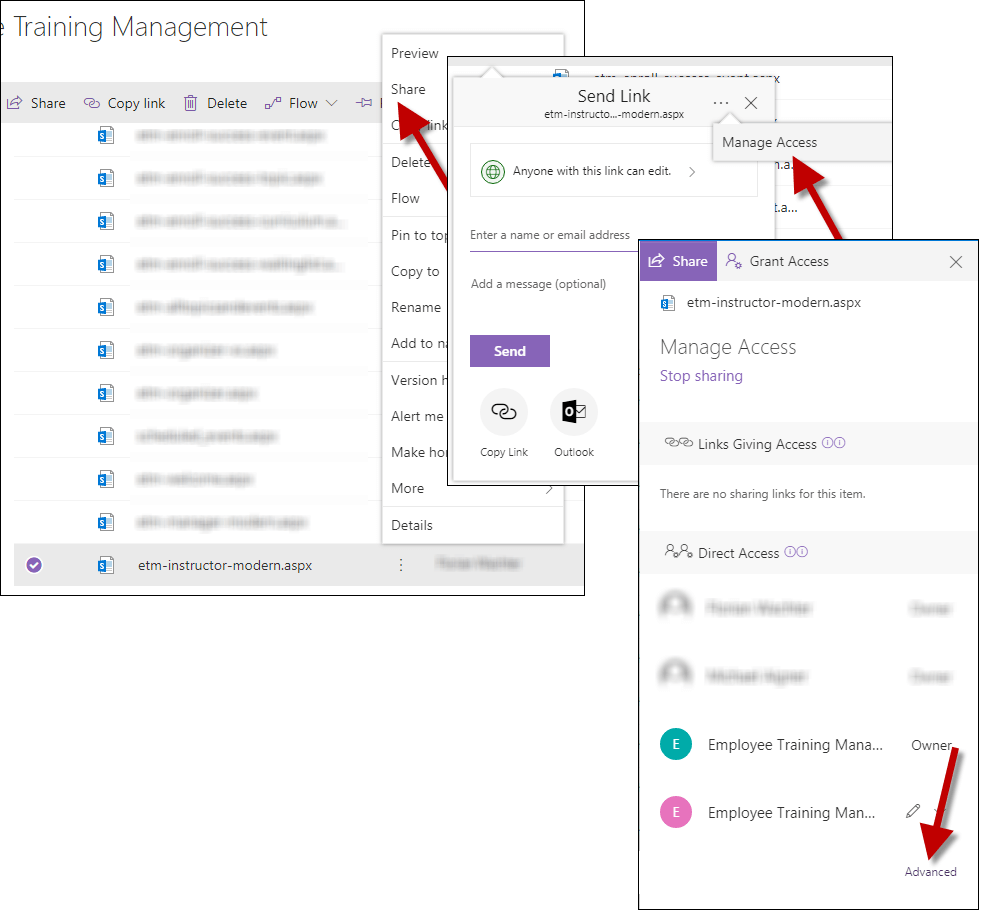
Task: Click the globe icon in link settings
Action: tap(492, 171)
